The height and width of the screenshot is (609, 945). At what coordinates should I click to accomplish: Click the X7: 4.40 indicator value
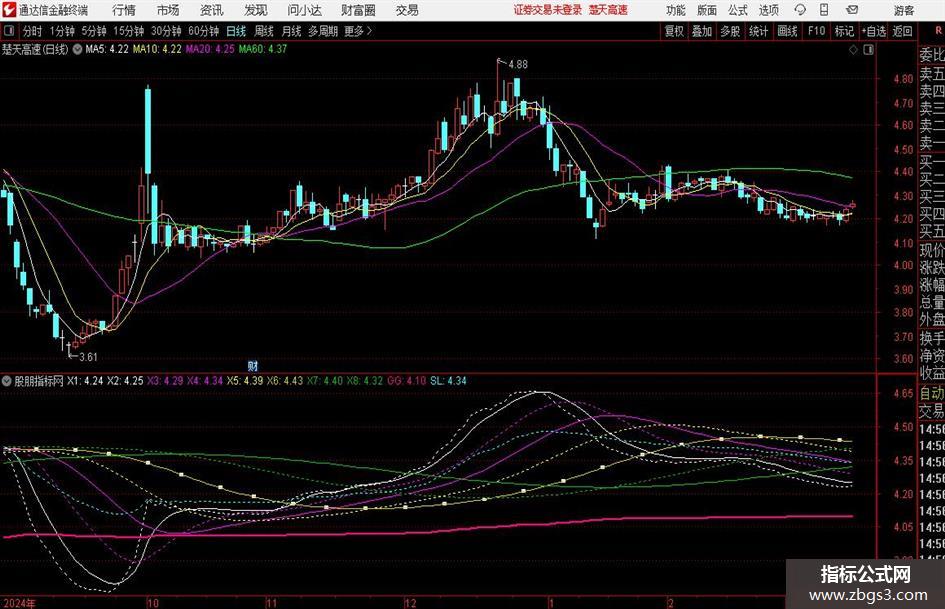click(x=324, y=381)
